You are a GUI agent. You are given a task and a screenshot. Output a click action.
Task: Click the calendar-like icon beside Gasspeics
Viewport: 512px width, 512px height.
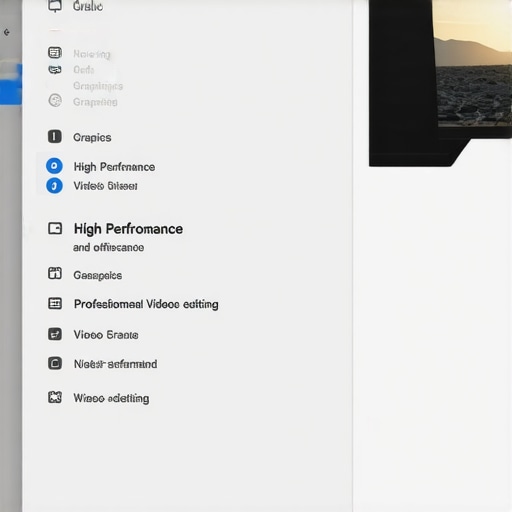pyautogui.click(x=55, y=273)
